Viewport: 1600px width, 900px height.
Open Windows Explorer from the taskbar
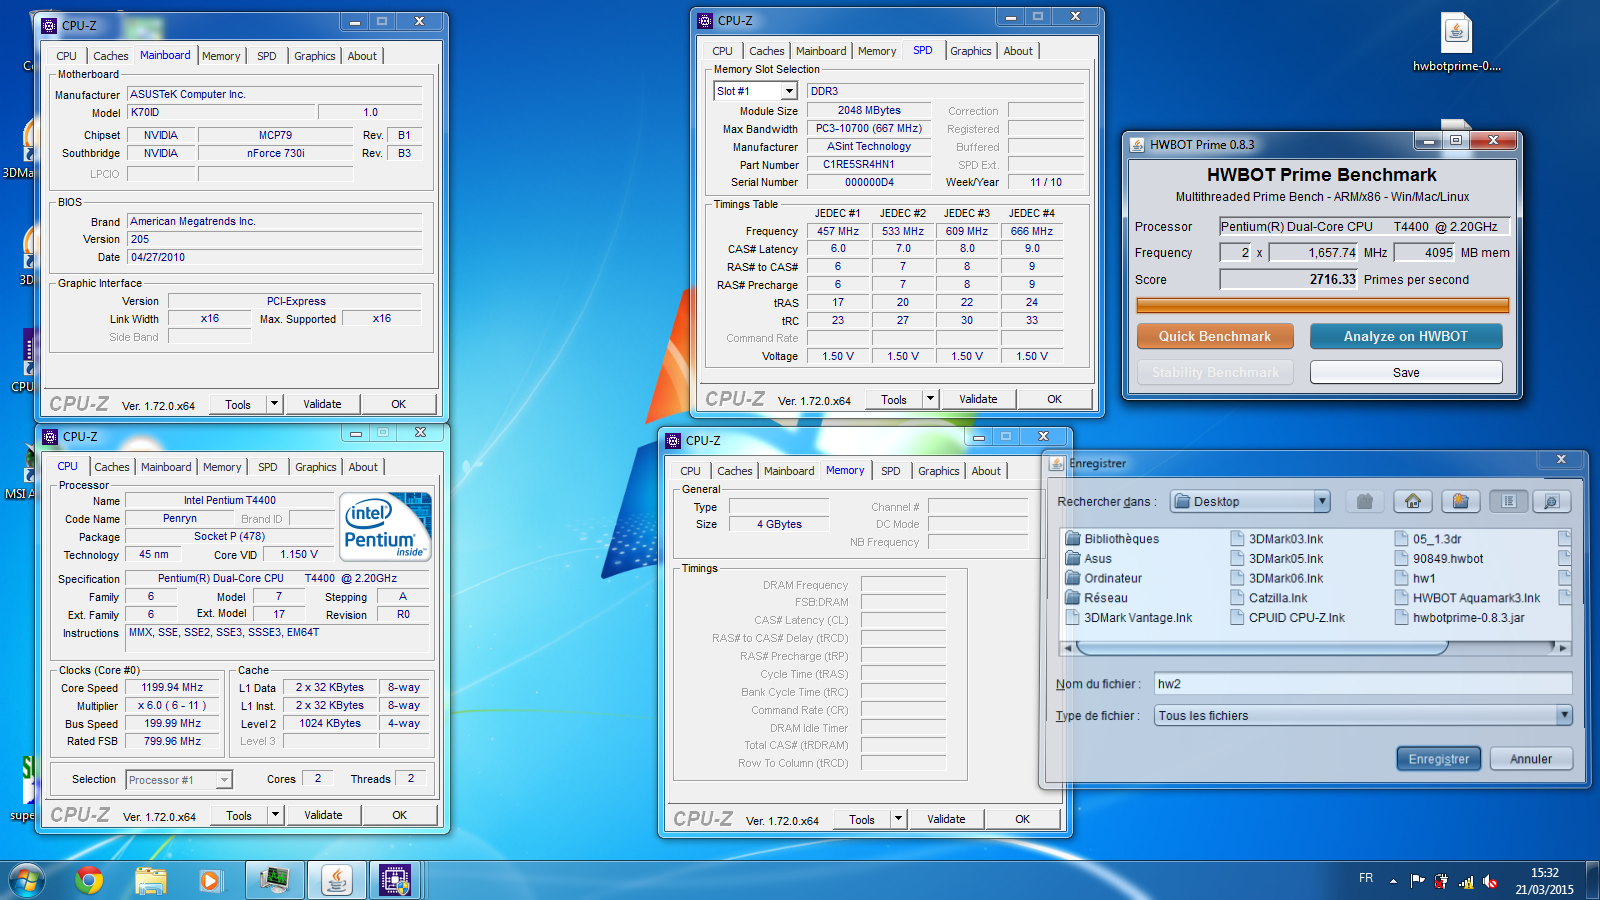150,880
